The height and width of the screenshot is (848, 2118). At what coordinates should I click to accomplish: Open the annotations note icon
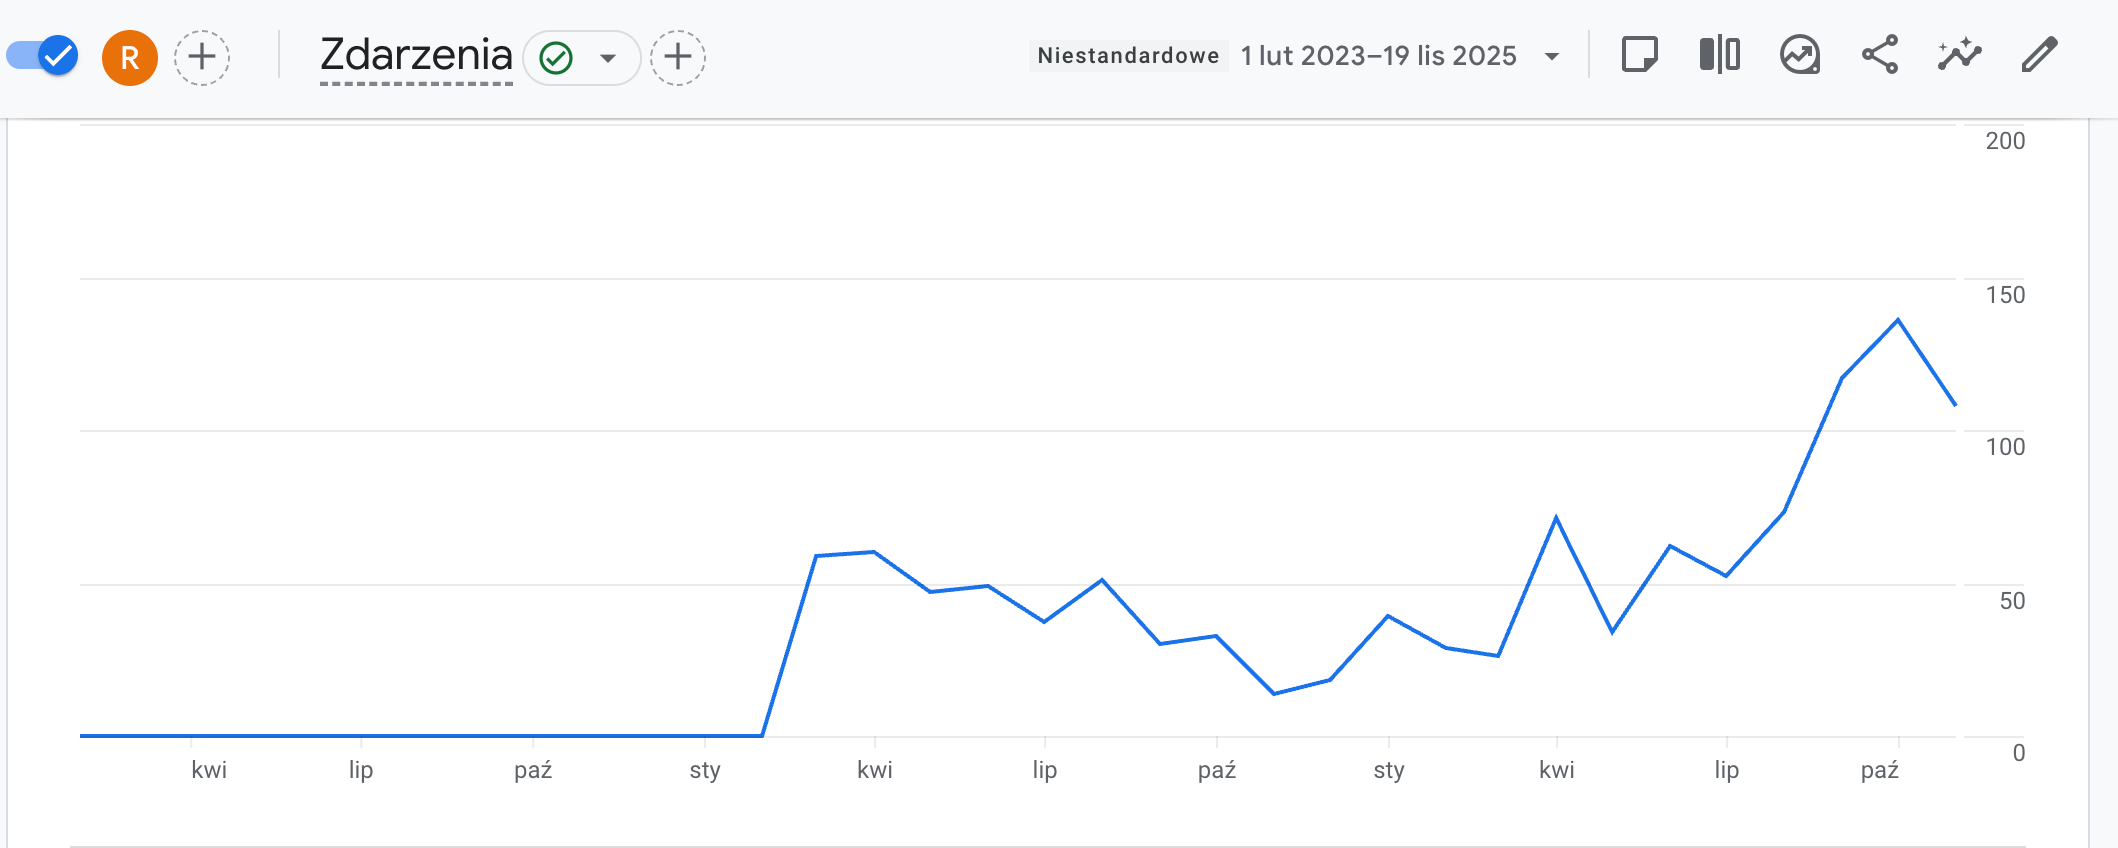click(x=1639, y=55)
